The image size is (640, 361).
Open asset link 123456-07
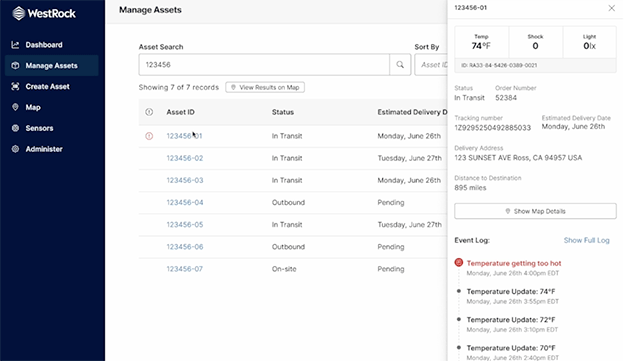pyautogui.click(x=184, y=269)
